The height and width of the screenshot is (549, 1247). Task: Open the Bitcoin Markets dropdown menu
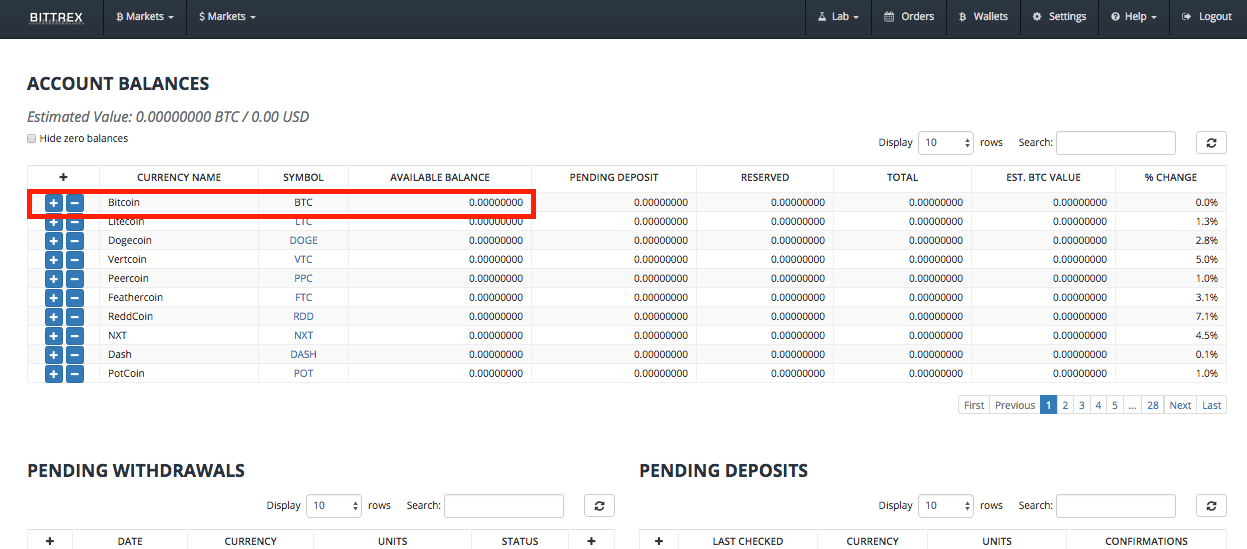click(x=146, y=17)
